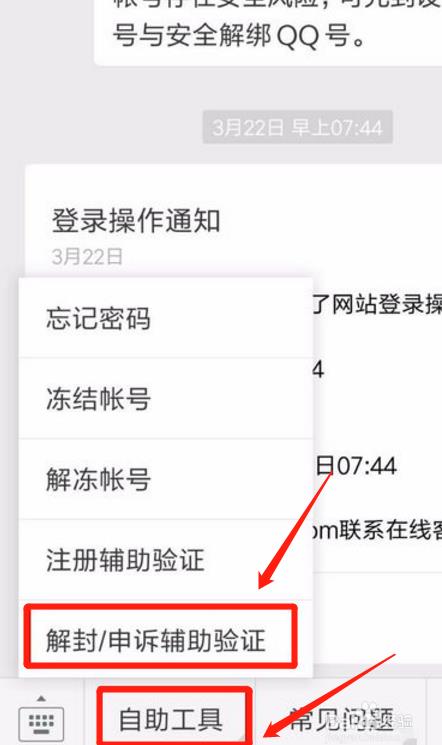
Task: Tap the gray 3月22日 date under notification title
Action: click(87, 257)
